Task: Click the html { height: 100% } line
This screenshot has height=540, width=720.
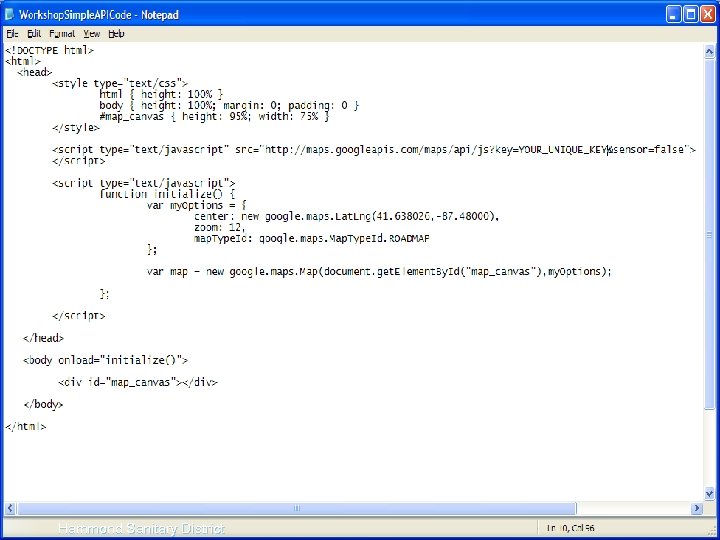Action: [161, 94]
